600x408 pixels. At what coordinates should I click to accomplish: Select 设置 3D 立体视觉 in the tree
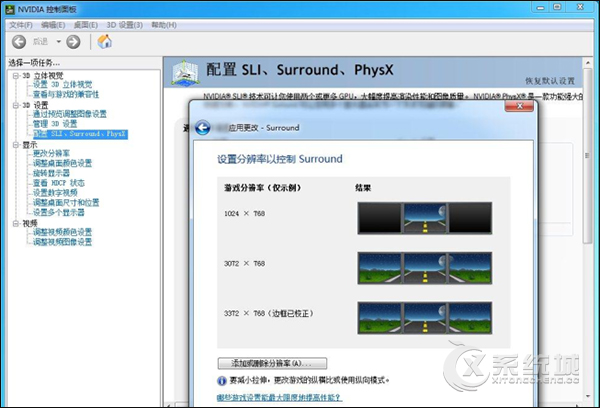(x=62, y=85)
